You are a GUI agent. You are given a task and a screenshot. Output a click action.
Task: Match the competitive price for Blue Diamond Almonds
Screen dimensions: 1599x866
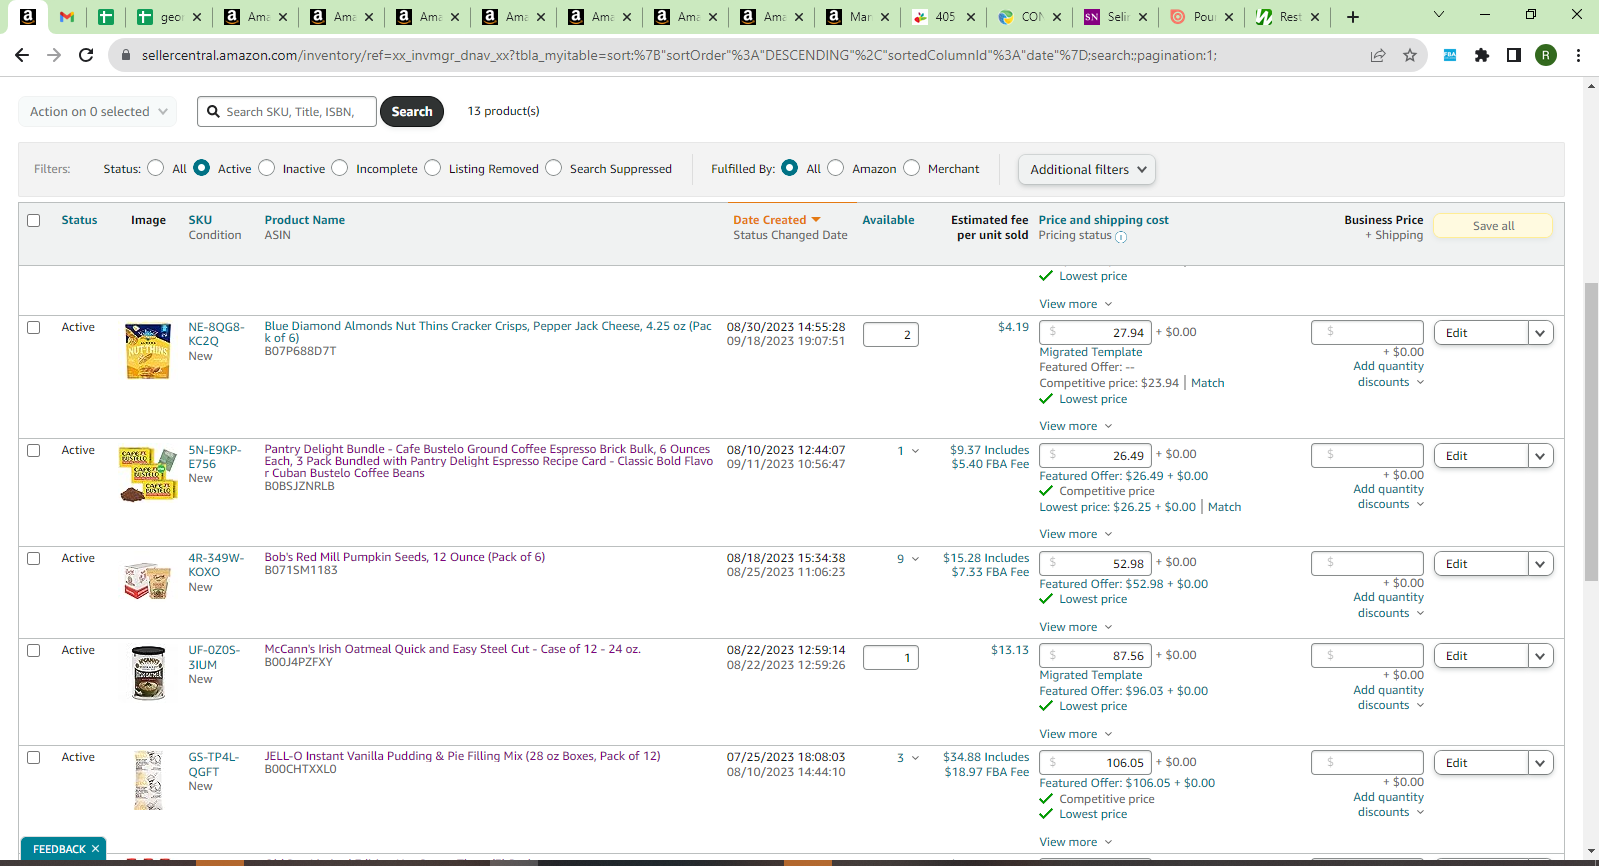coord(1207,383)
